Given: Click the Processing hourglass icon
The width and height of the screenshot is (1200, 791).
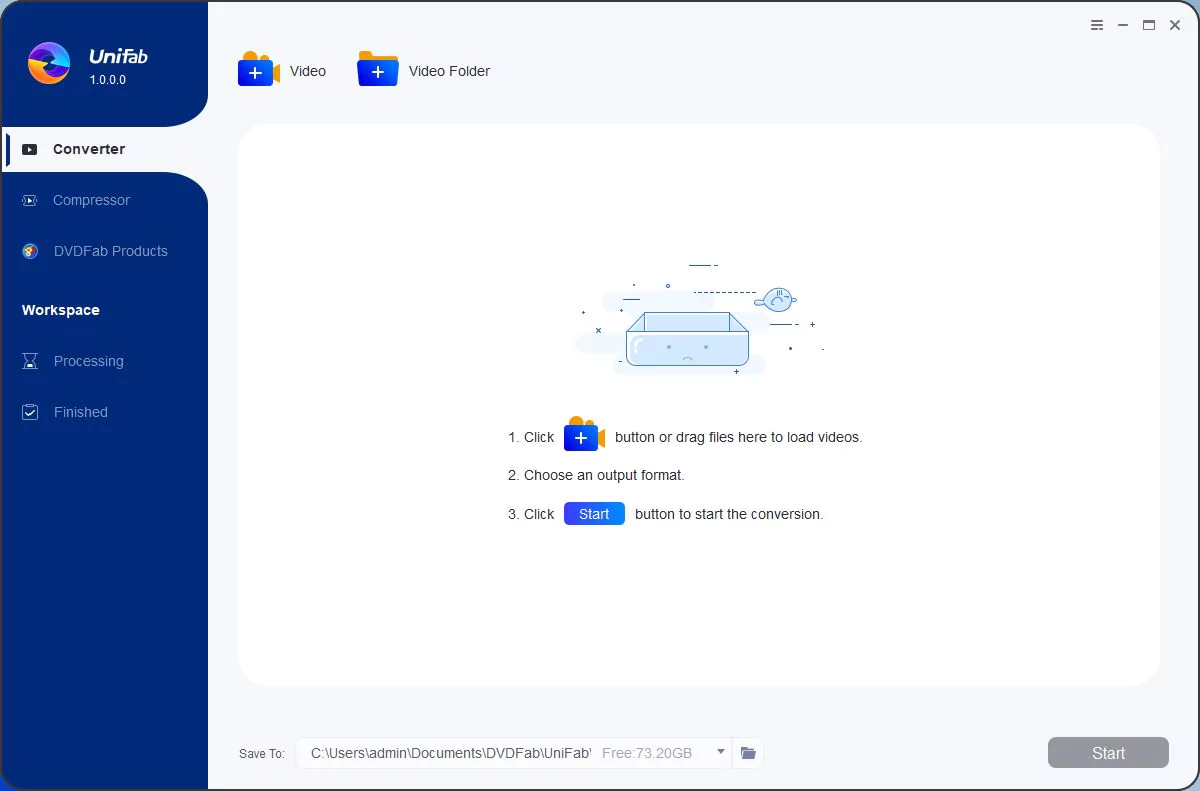Looking at the screenshot, I should [30, 361].
